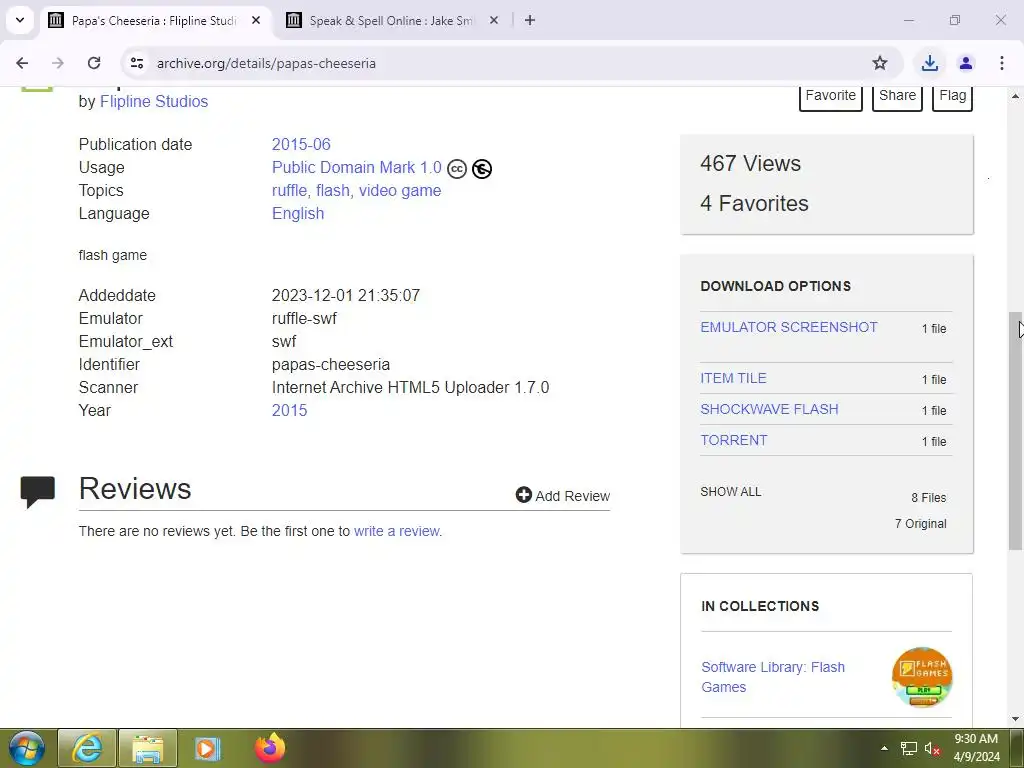Viewport: 1024px width, 768px height.
Task: Download the EMULATOR SCREENSHOT file
Action: 789,327
